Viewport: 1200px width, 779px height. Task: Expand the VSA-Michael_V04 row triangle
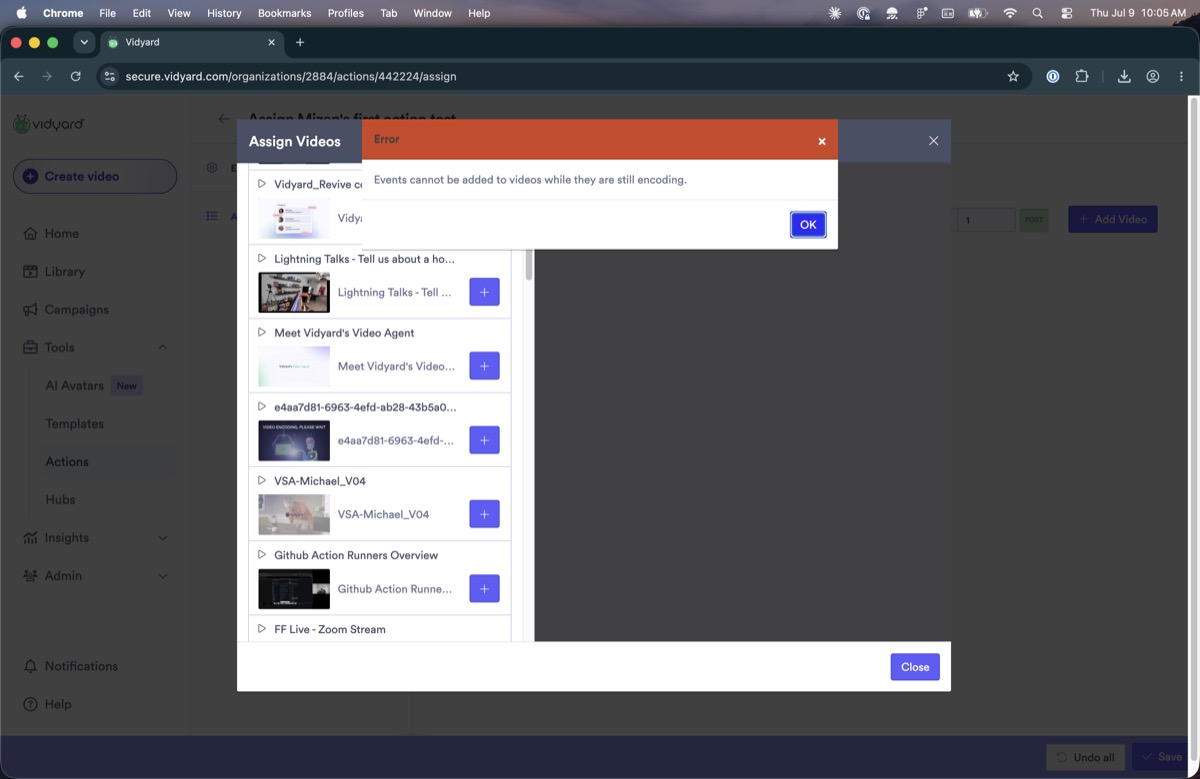click(x=262, y=480)
